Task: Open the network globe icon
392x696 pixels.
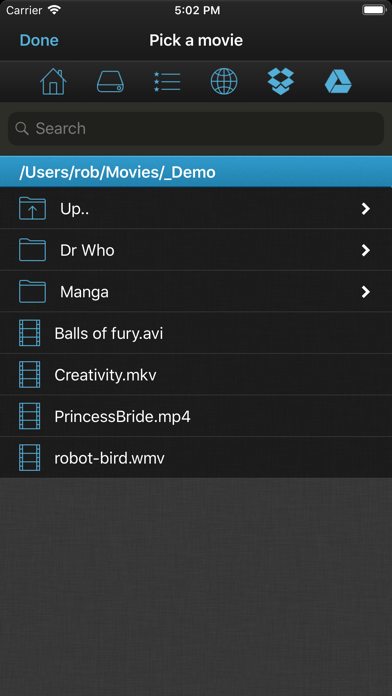Action: point(224,82)
